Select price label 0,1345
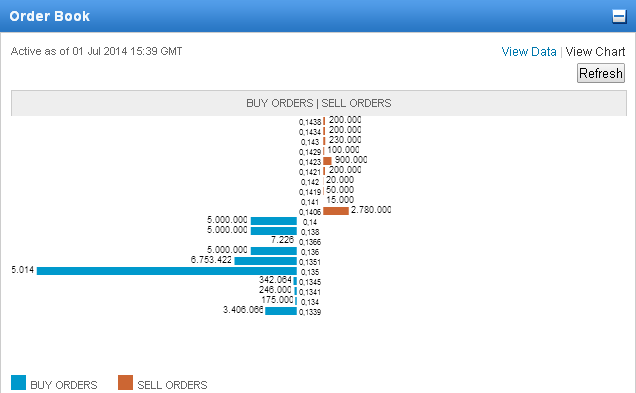 tap(310, 282)
